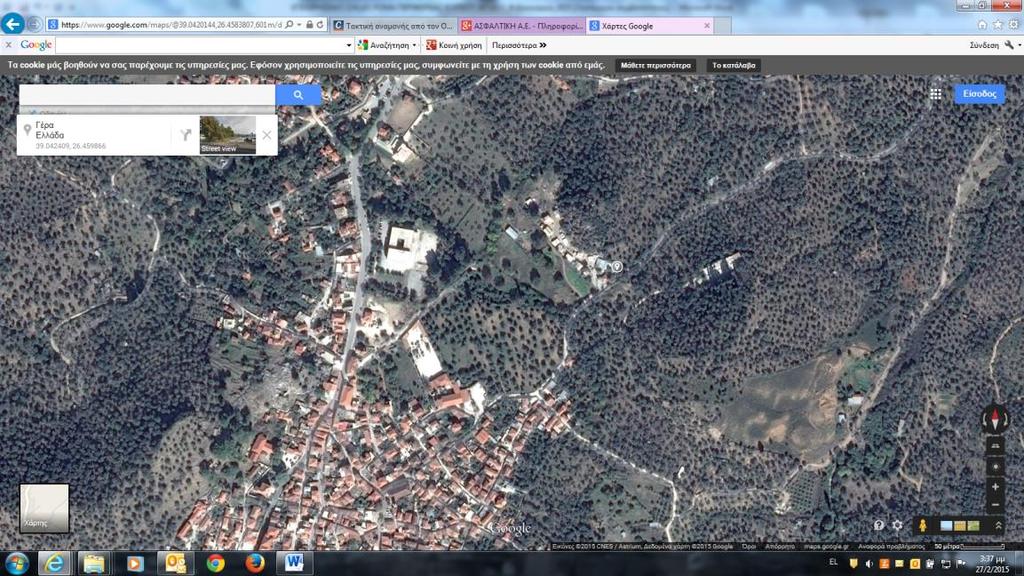Select the yellow Pegman street view icon
The image size is (1024, 576).
pos(923,525)
